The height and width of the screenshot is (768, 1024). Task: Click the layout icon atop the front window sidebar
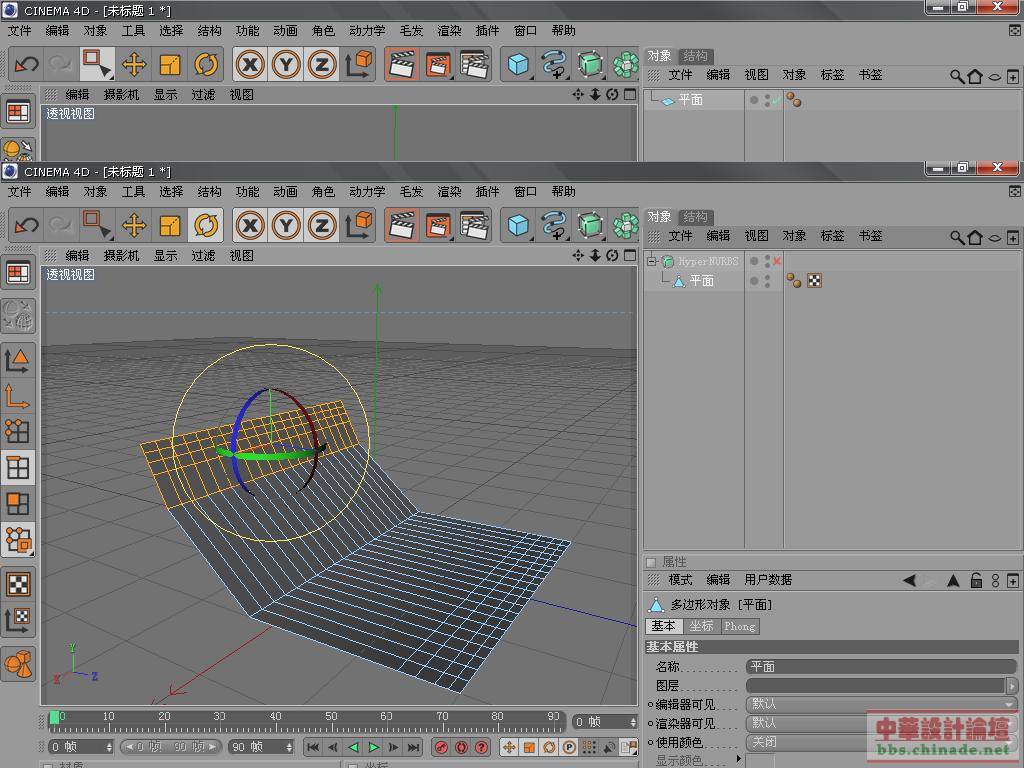coord(18,272)
